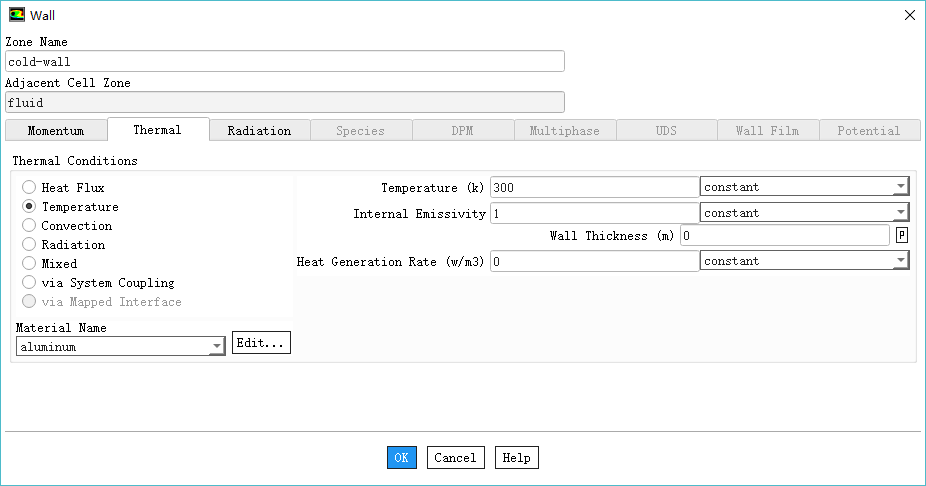Select the Convection thermal condition

29,226
